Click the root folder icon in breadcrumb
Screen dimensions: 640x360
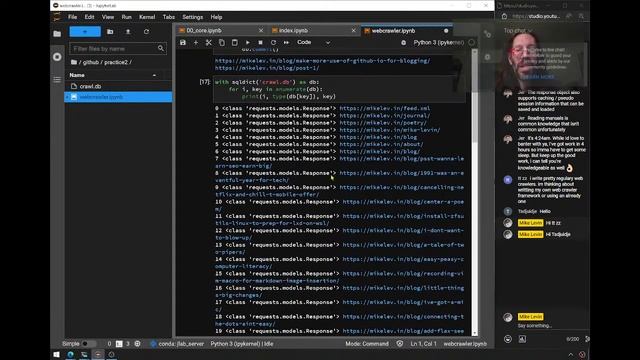tap(73, 62)
